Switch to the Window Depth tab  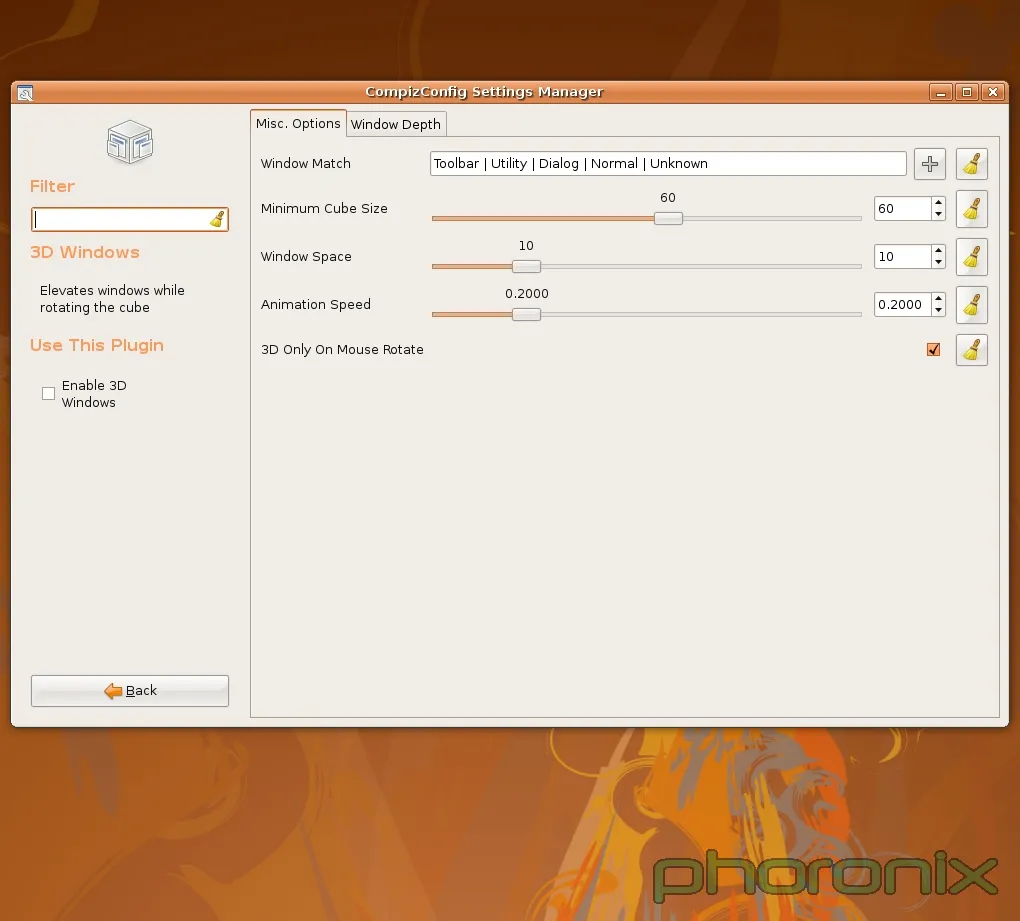(x=396, y=124)
